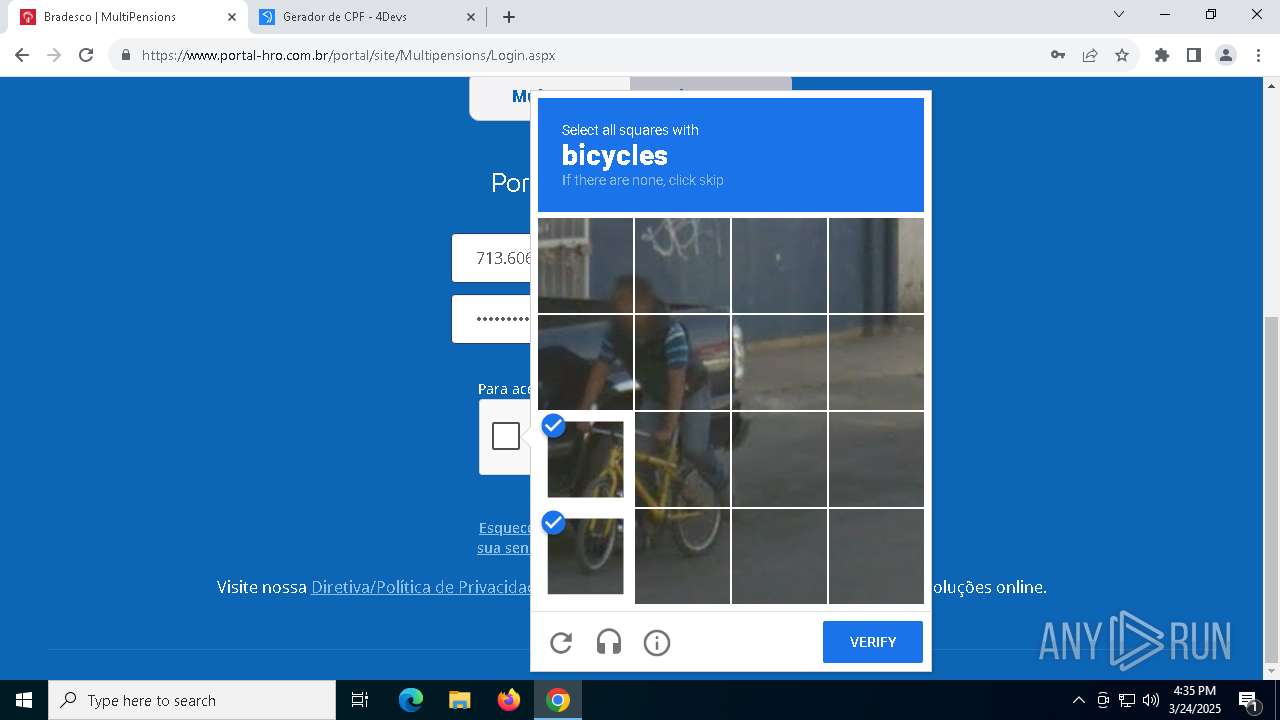The image size is (1280, 720).
Task: Go back to previous page
Action: click(x=22, y=55)
